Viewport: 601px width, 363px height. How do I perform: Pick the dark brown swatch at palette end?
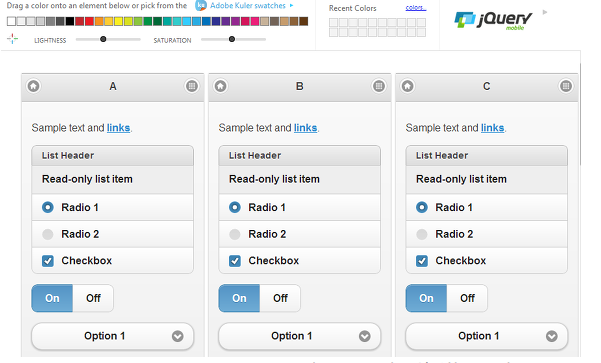(x=304, y=21)
